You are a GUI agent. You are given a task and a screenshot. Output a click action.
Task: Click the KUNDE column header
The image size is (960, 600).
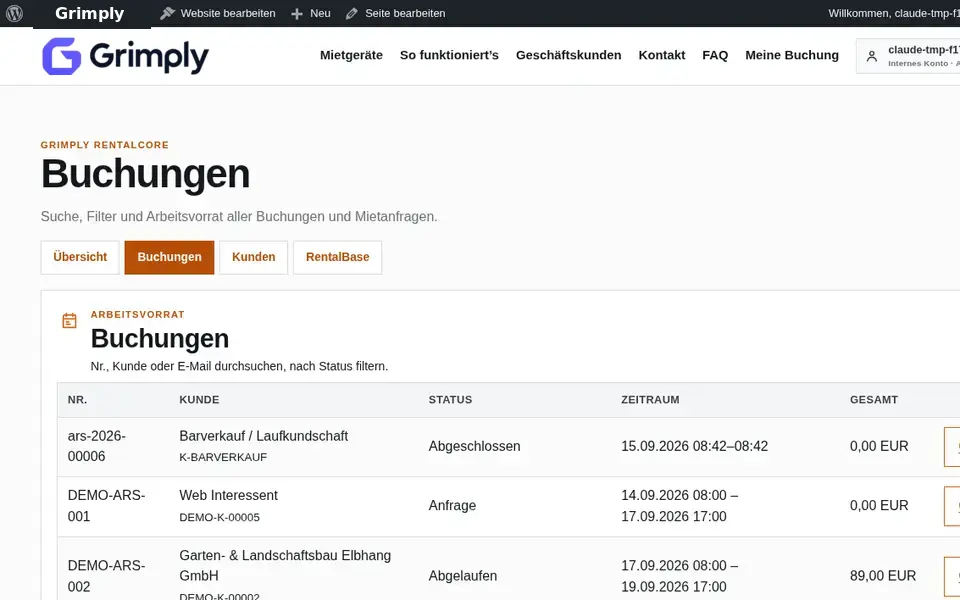[x=199, y=400]
